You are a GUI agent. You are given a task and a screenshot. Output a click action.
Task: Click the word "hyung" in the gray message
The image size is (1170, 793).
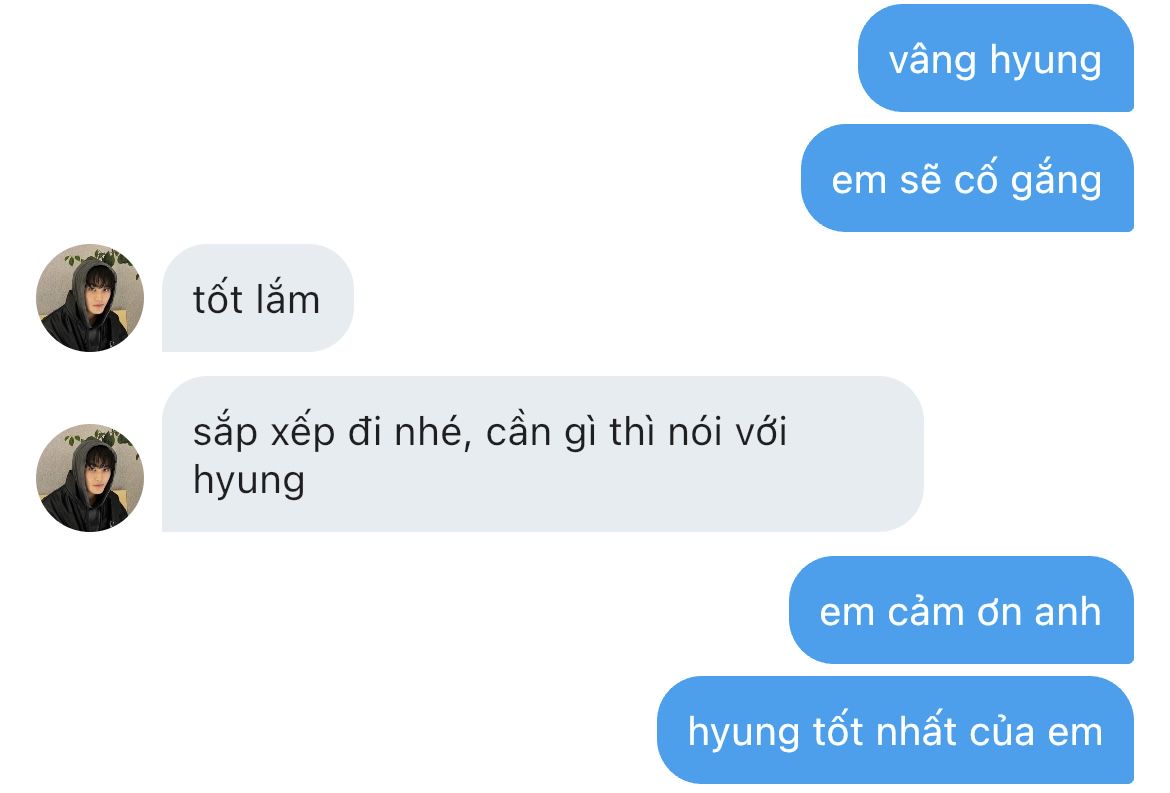click(248, 481)
